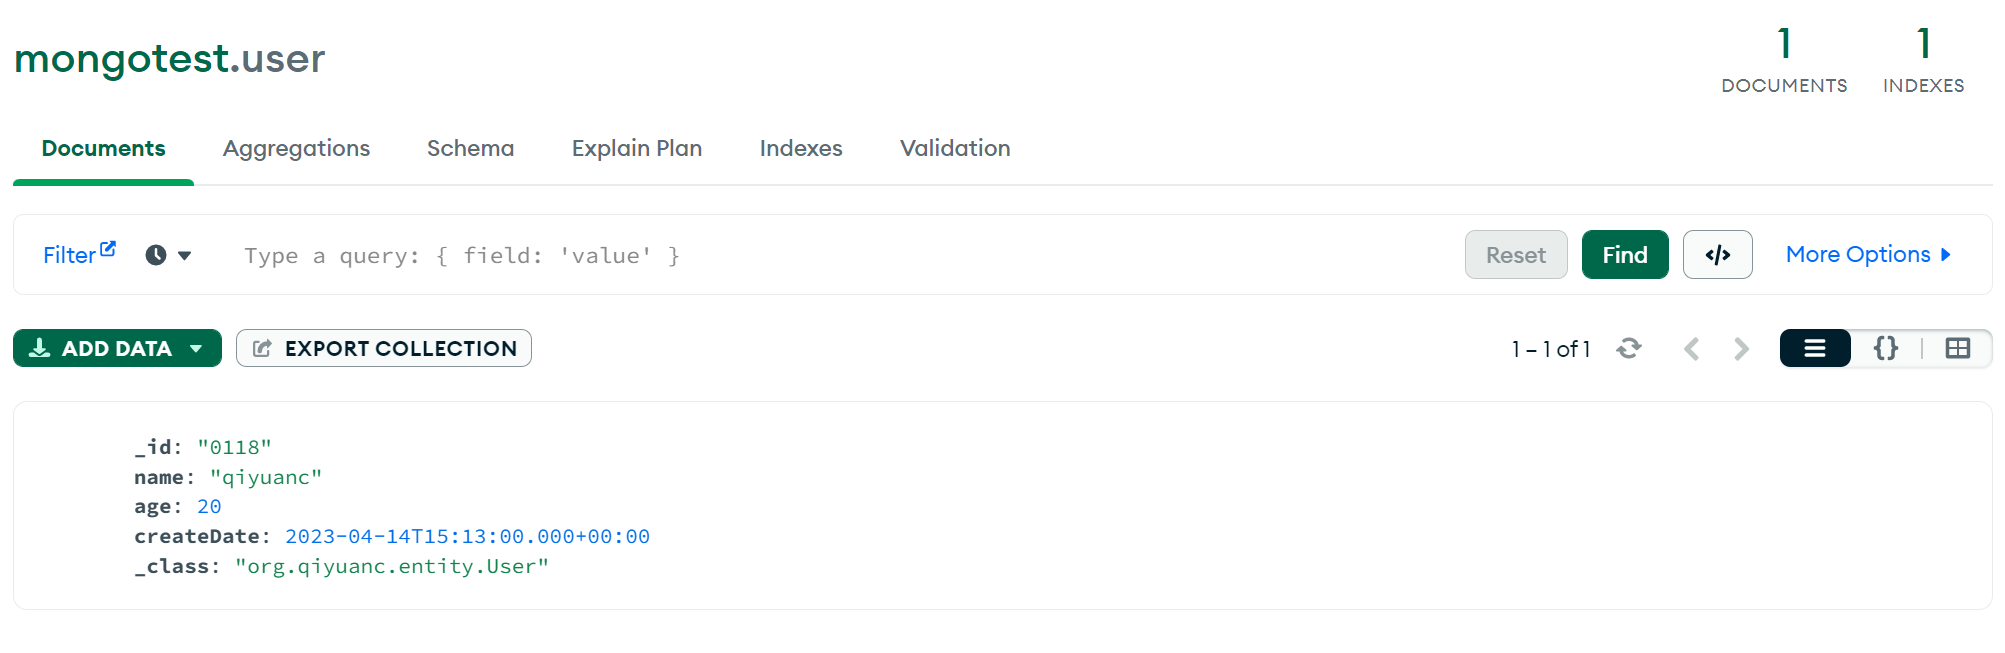Click the download icon on Add Data

pos(40,348)
